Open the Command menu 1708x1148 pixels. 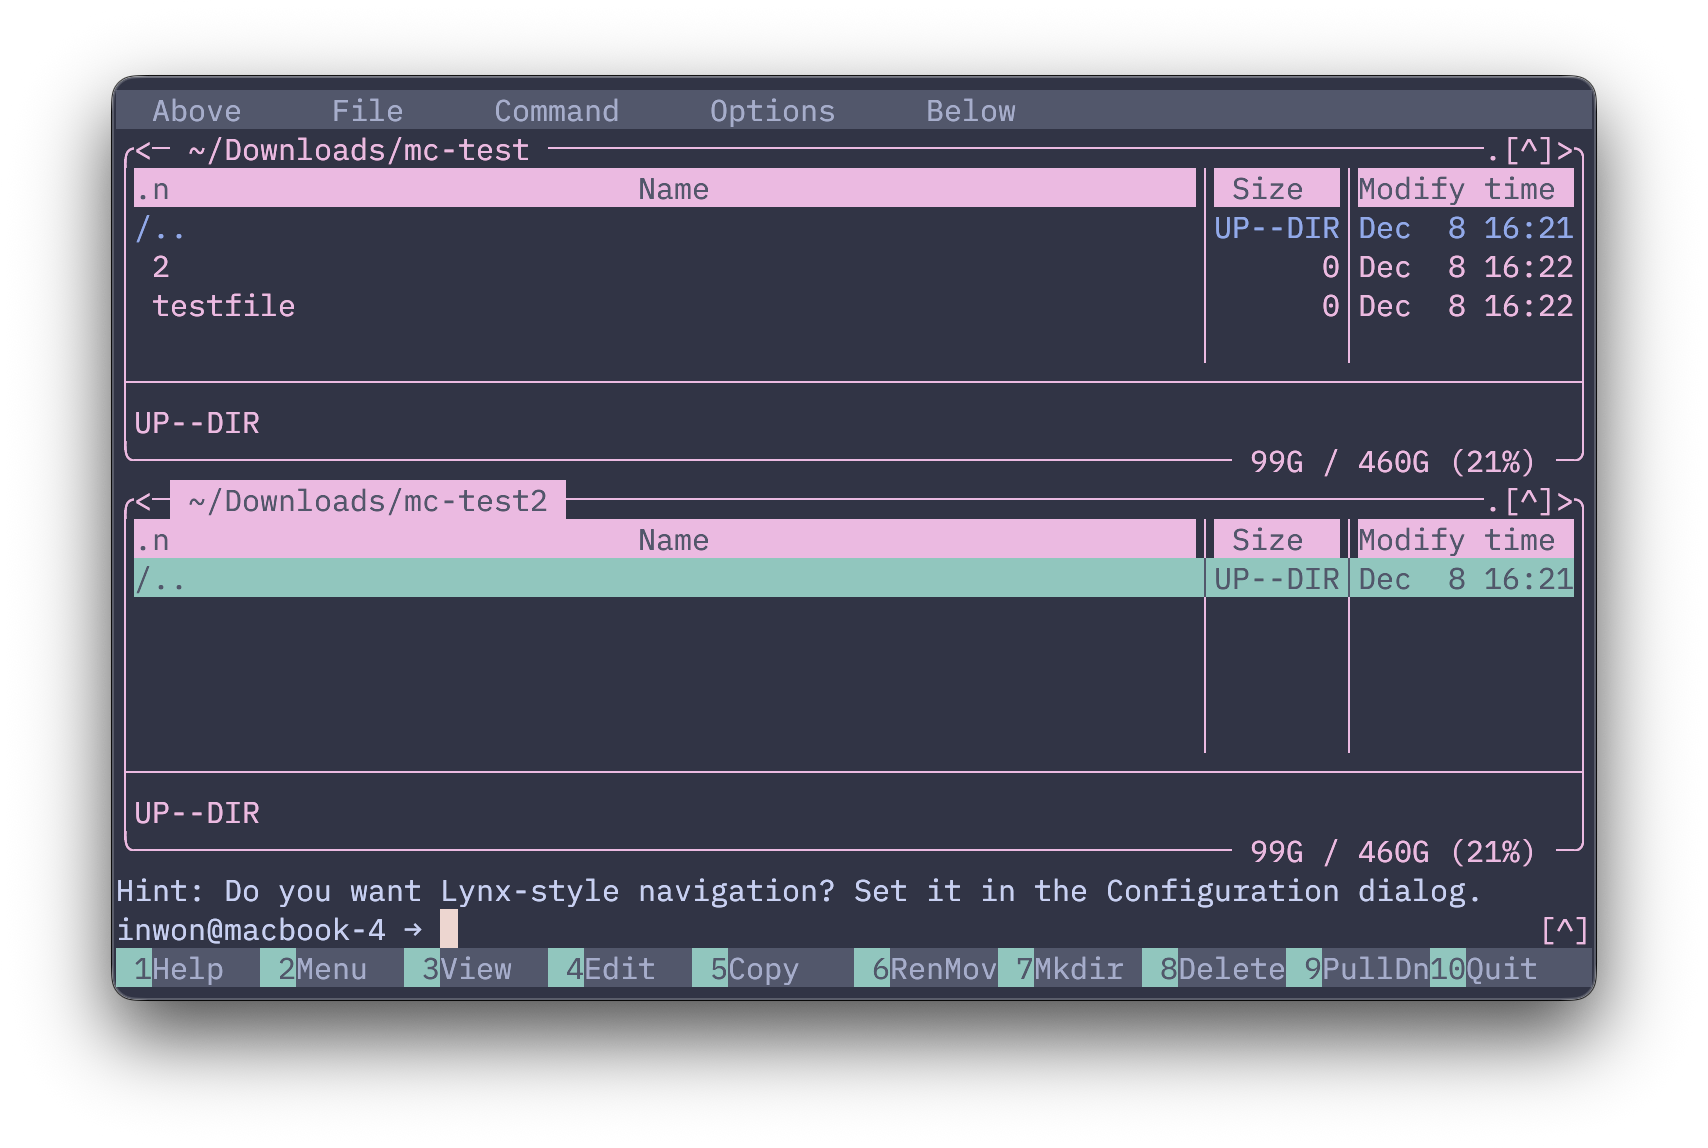click(x=556, y=110)
